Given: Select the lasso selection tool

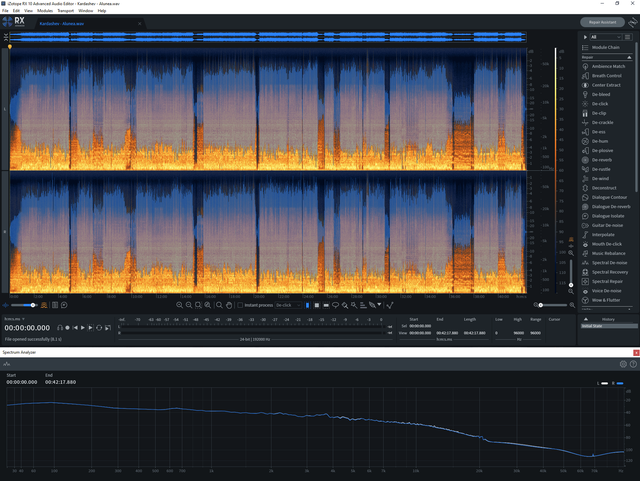Looking at the screenshot, I should click(336, 305).
